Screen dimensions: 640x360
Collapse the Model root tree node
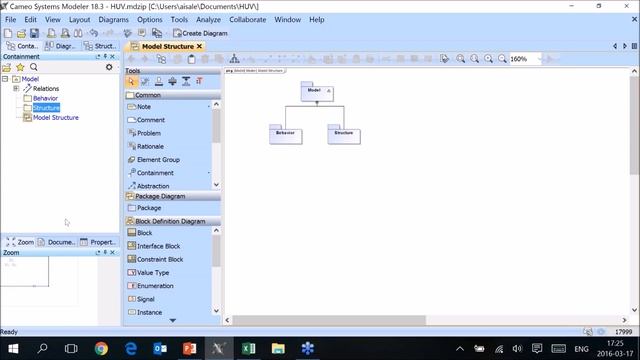(5, 79)
